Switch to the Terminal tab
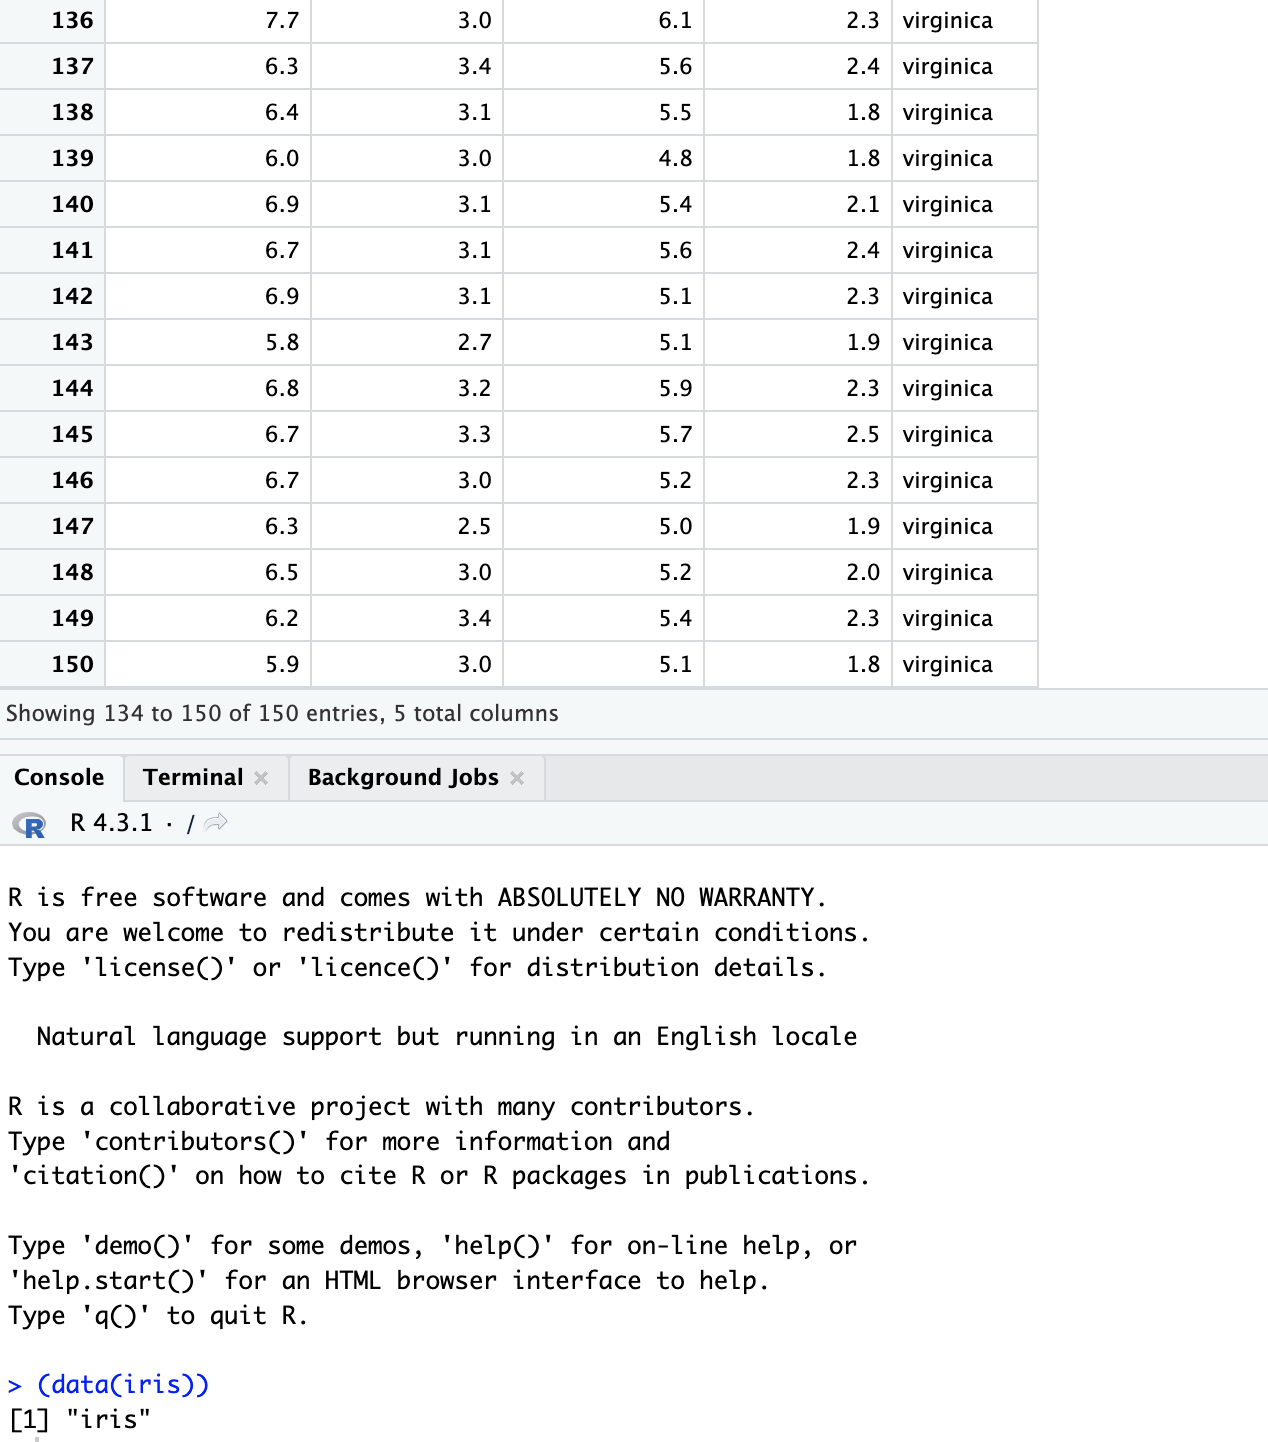1268x1442 pixels. tap(193, 777)
